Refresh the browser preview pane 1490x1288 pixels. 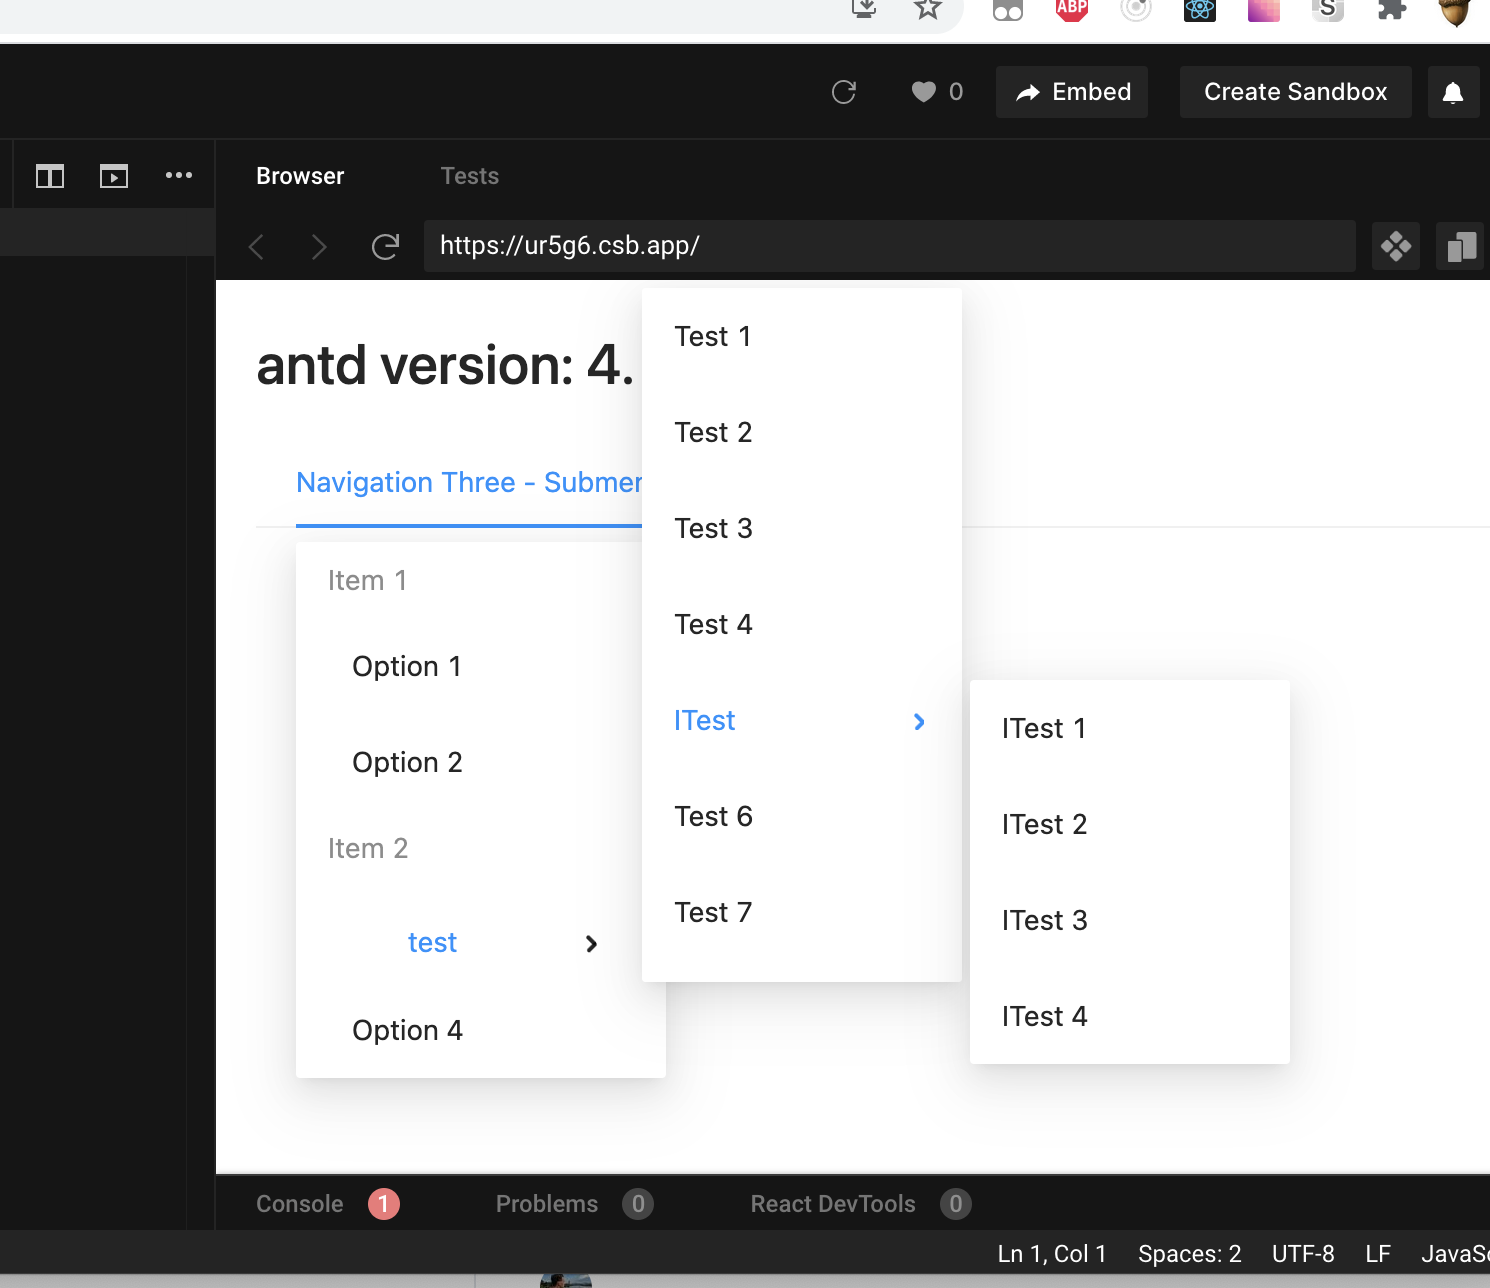[385, 246]
